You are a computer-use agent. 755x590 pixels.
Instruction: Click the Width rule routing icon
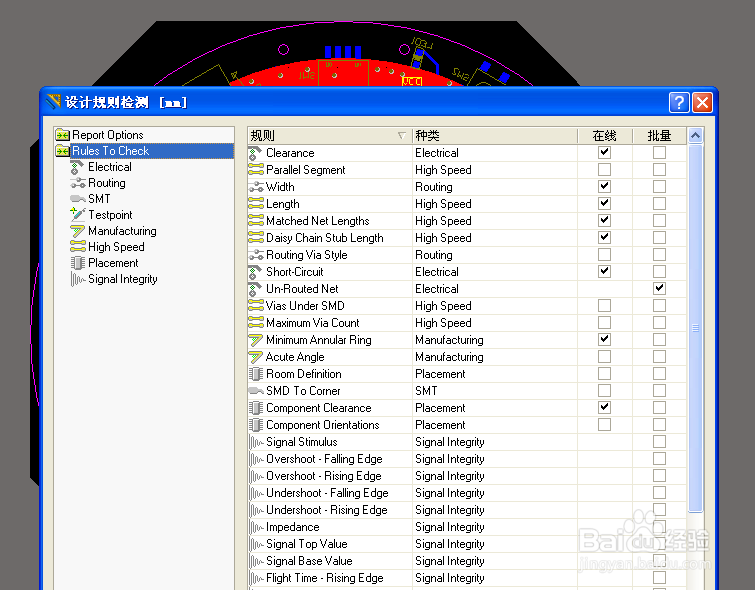pyautogui.click(x=256, y=187)
